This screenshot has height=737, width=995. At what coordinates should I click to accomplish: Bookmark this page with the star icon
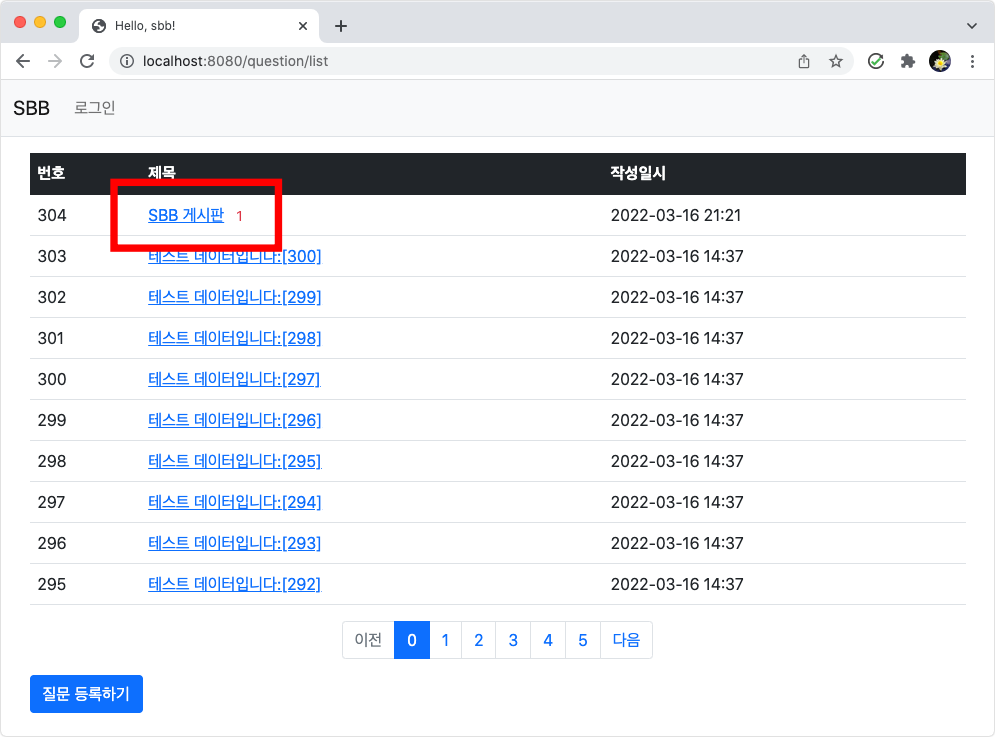coord(836,61)
